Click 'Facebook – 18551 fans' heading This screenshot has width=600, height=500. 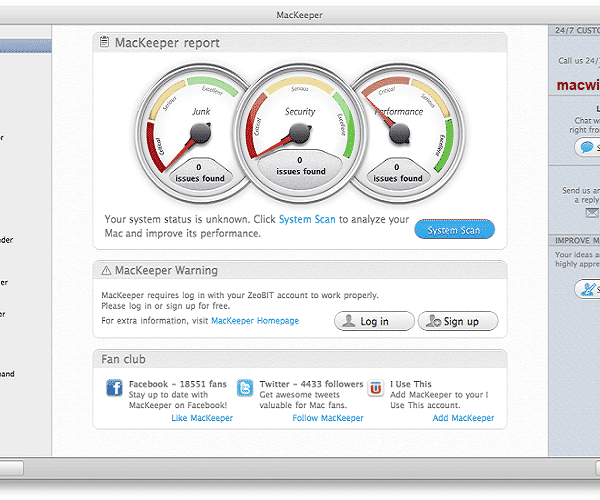click(x=178, y=384)
